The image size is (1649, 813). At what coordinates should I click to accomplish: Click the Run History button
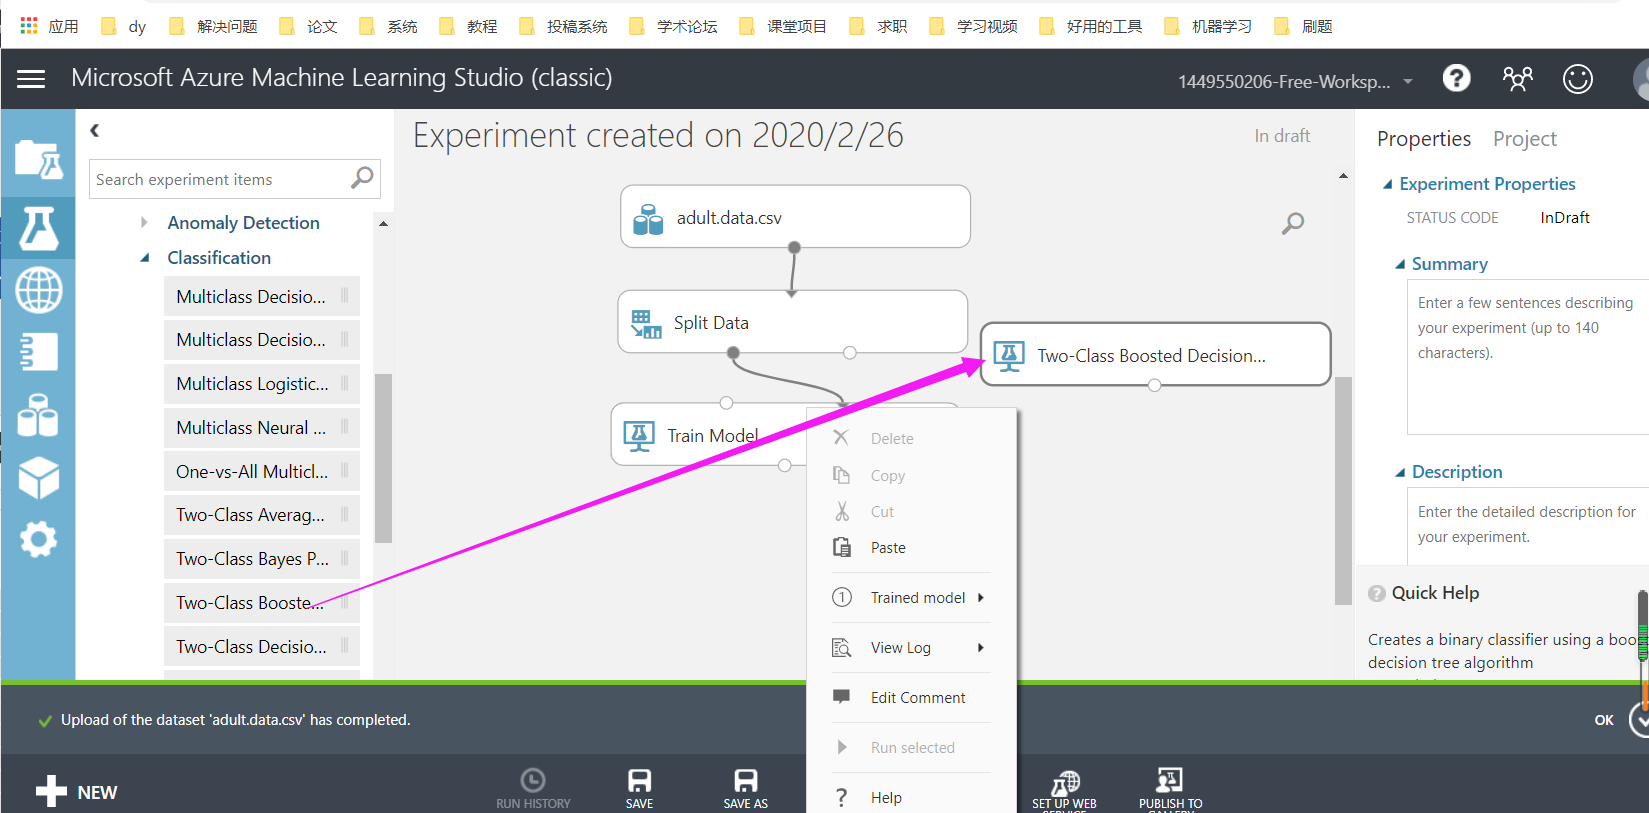(x=533, y=788)
